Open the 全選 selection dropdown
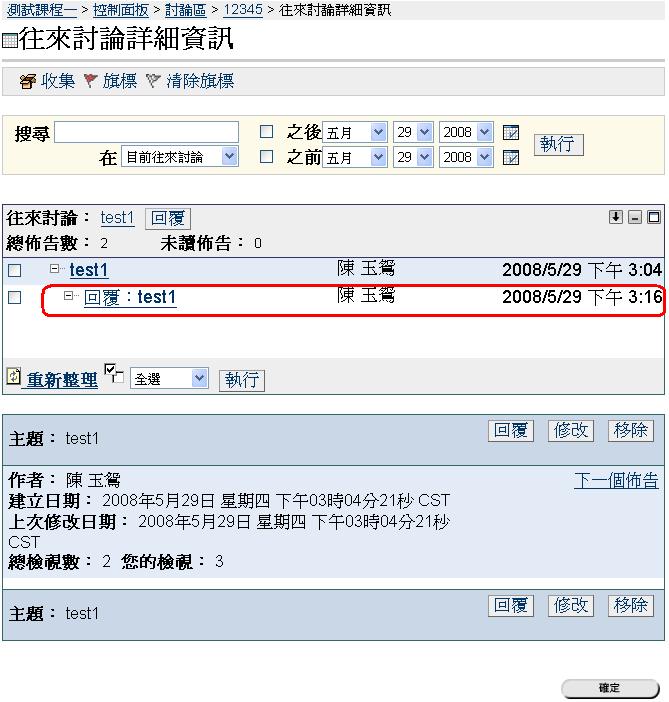The image size is (669, 702). pyautogui.click(x=169, y=379)
